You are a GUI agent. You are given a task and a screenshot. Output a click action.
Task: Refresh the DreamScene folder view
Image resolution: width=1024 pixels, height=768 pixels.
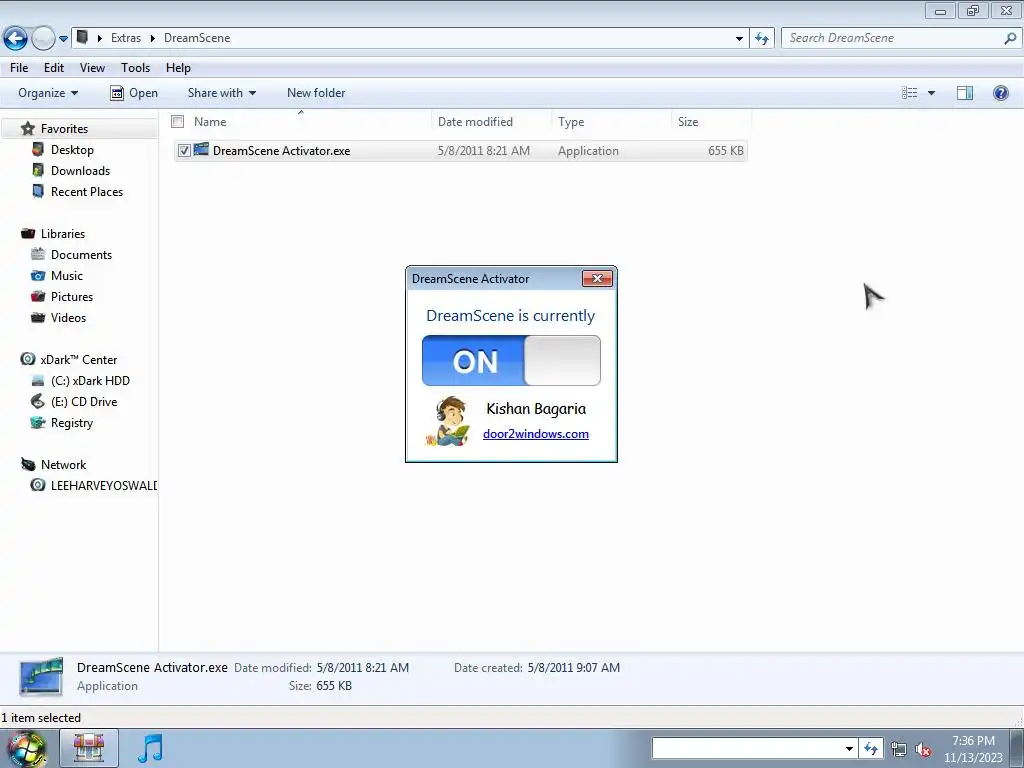click(761, 39)
